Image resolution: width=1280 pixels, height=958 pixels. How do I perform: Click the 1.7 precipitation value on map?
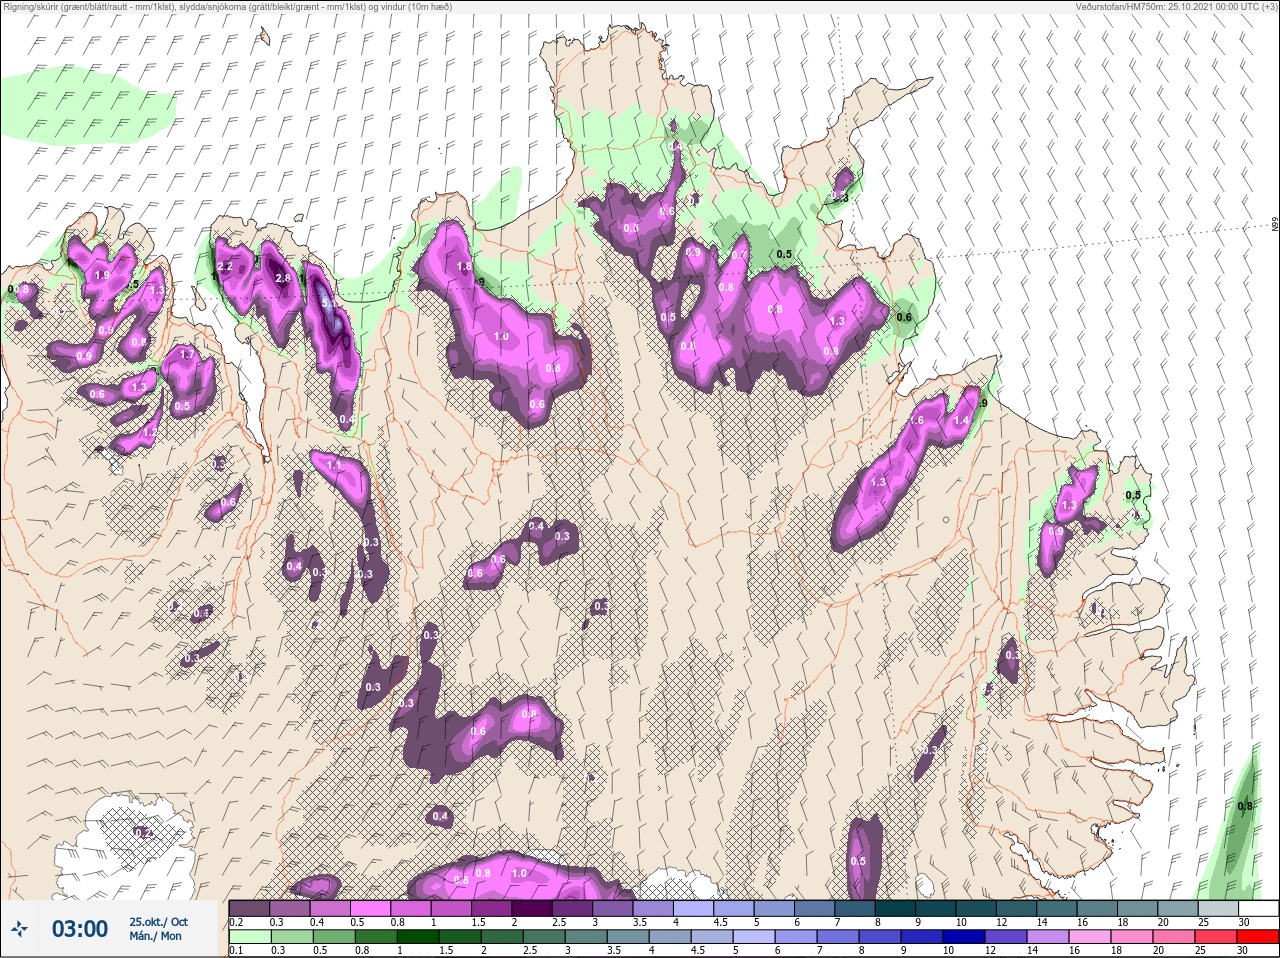pyautogui.click(x=186, y=354)
